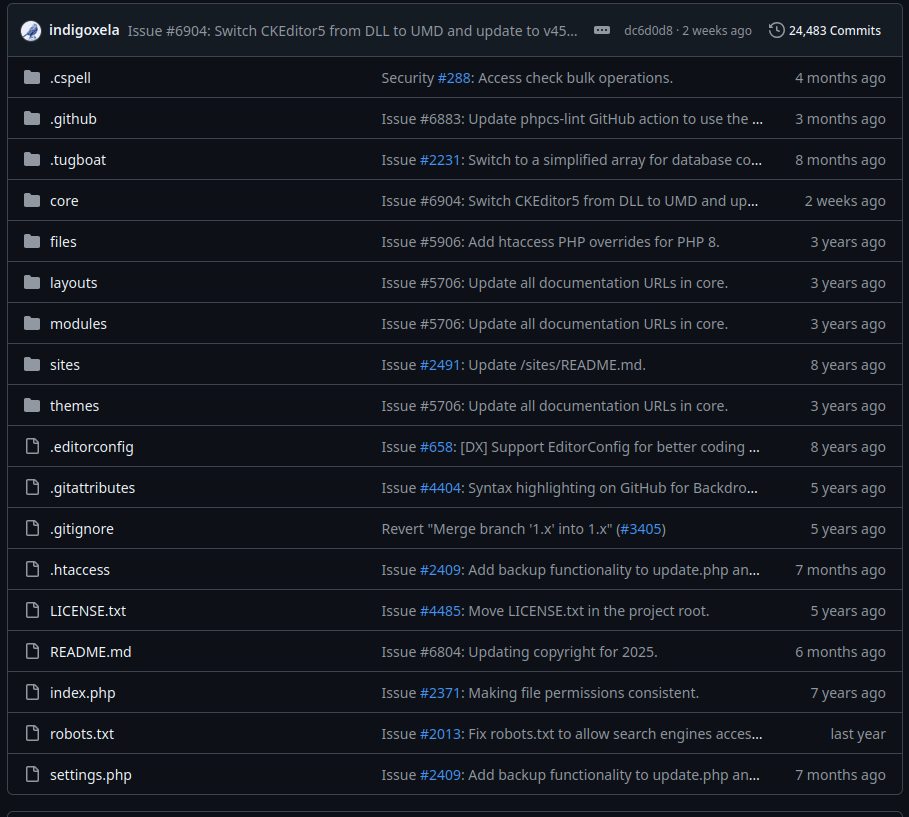Open the modules folder
The height and width of the screenshot is (817, 909).
(78, 324)
